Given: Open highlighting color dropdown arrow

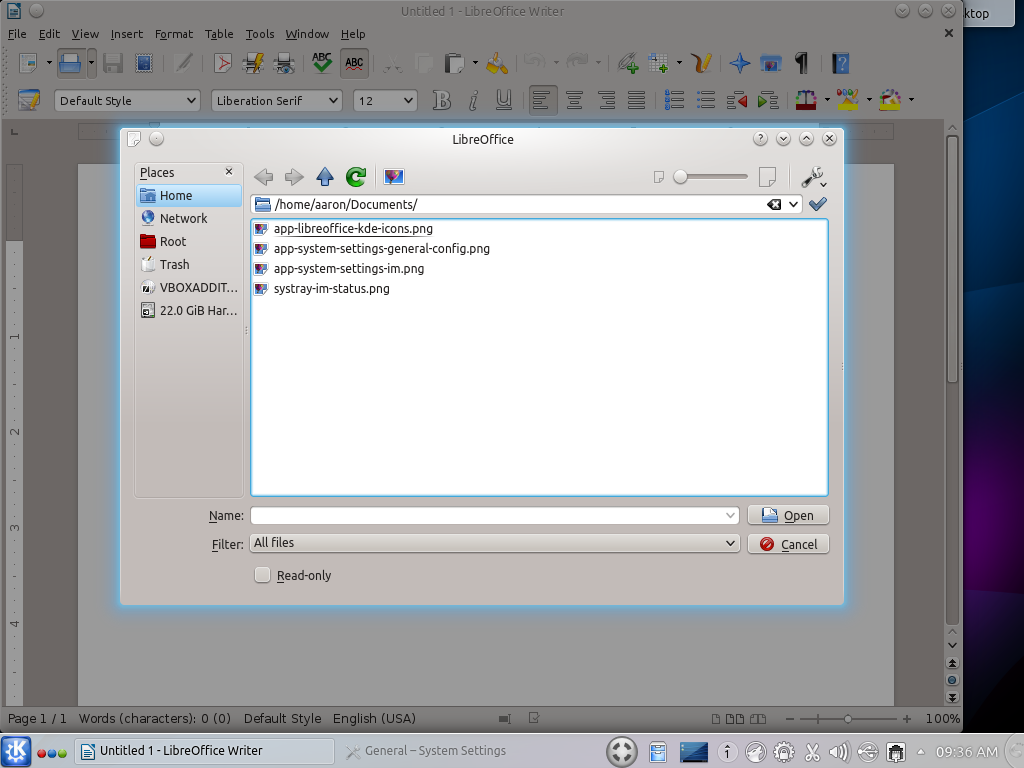Looking at the screenshot, I should pyautogui.click(x=869, y=100).
